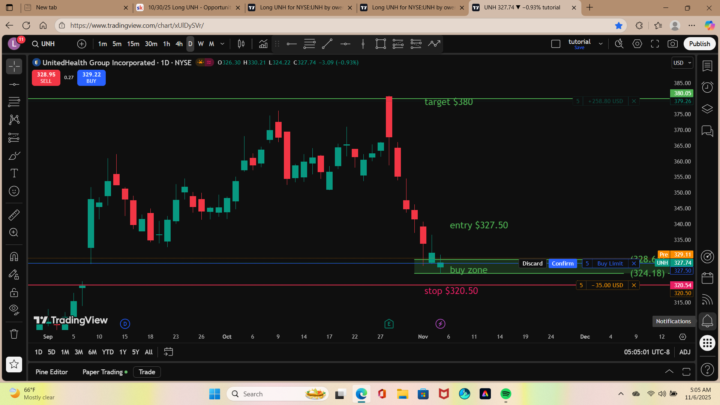Click the Trade button

(x=147, y=372)
